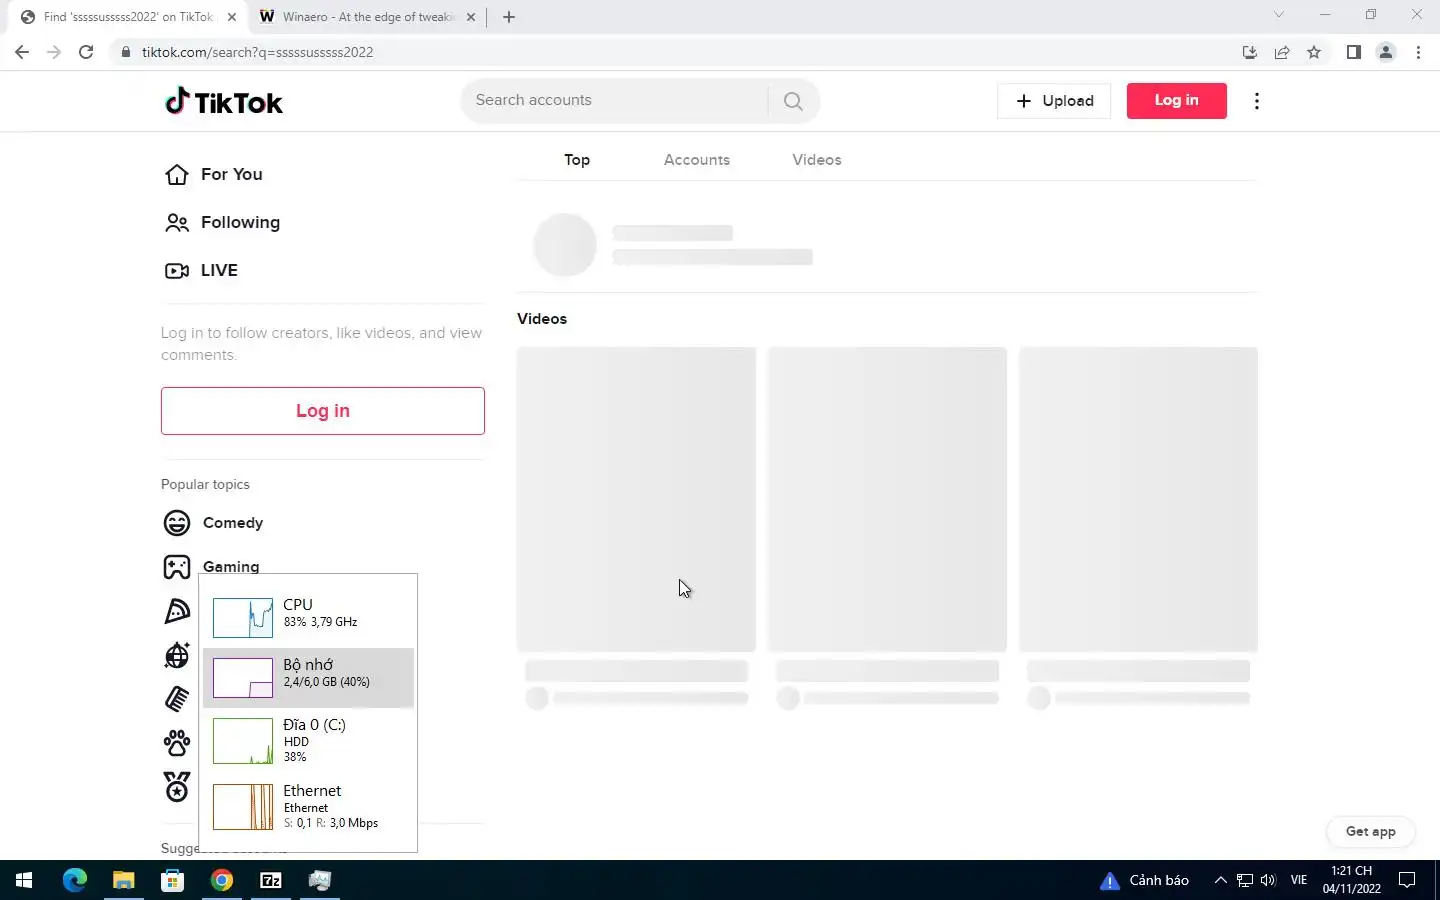
Task: Click the Chrome taskbar icon
Action: 222,880
